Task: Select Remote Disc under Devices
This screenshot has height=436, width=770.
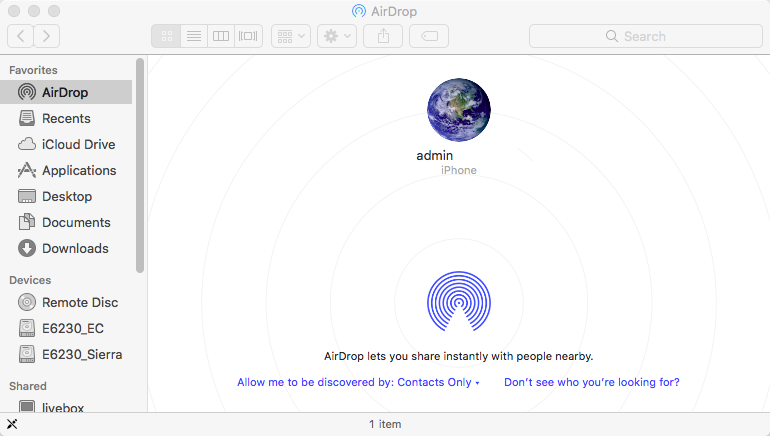Action: click(79, 302)
